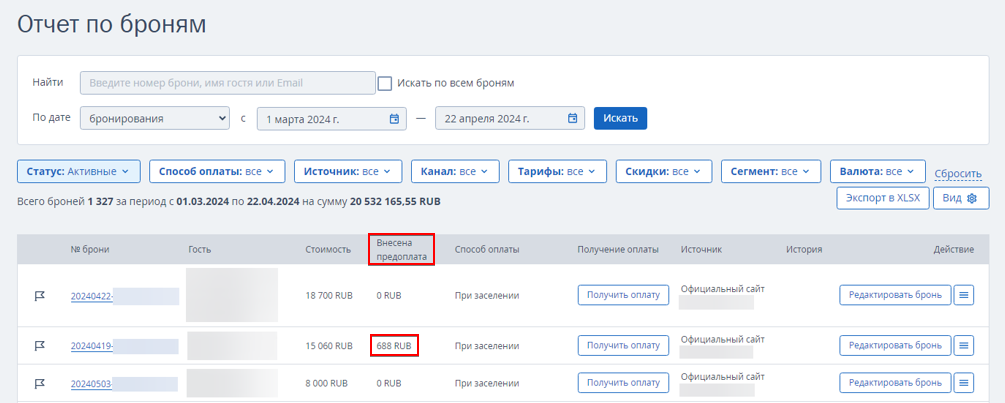Image resolution: width=1005 pixels, height=403 pixels.
Task: Expand the Канал filter
Action: pos(454,172)
